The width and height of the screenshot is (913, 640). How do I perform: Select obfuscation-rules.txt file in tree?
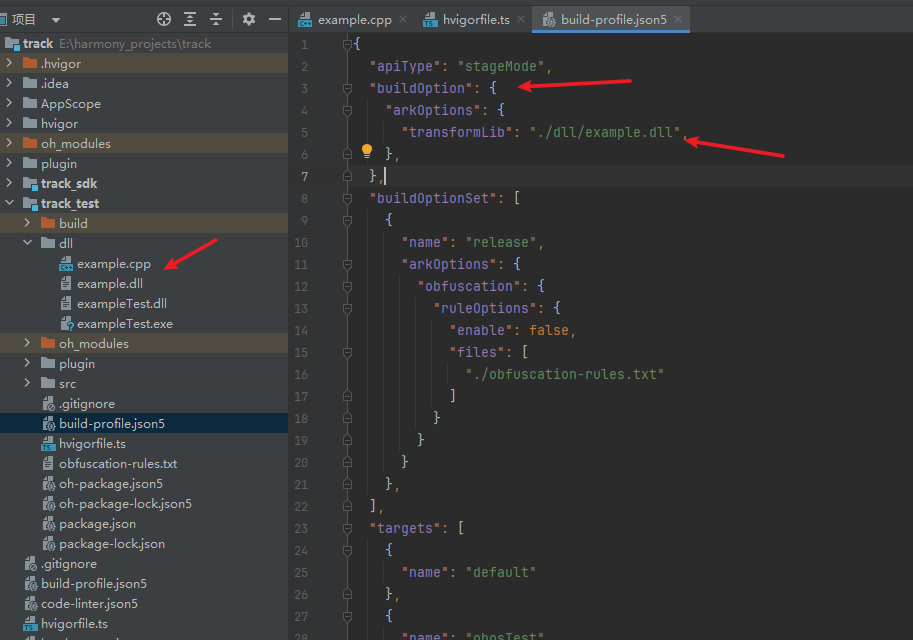[x=117, y=463]
